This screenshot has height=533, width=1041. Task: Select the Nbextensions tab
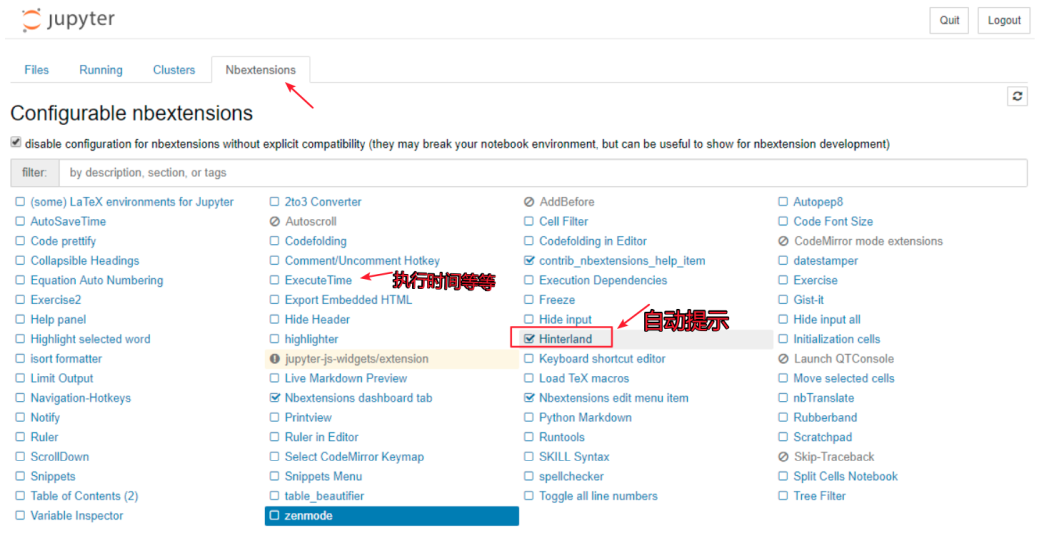(x=260, y=70)
